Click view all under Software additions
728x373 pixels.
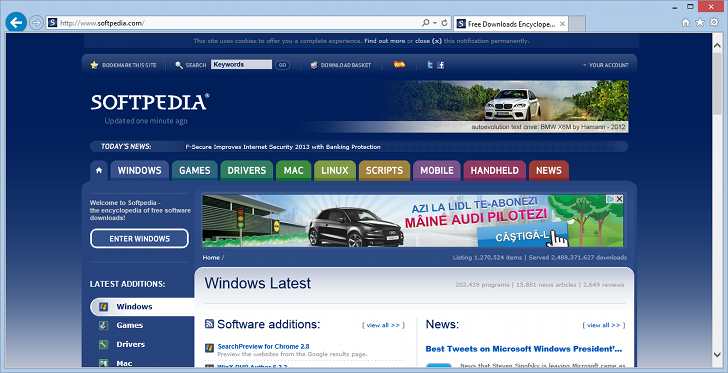[x=383, y=325]
